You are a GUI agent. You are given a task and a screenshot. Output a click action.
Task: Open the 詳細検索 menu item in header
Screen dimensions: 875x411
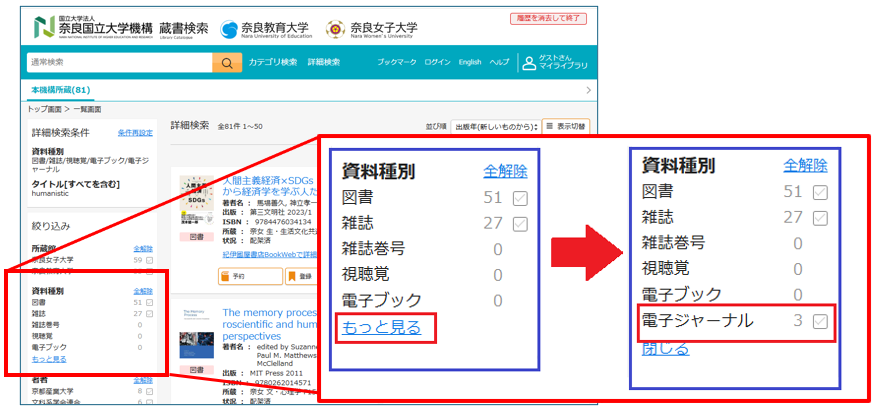point(323,63)
